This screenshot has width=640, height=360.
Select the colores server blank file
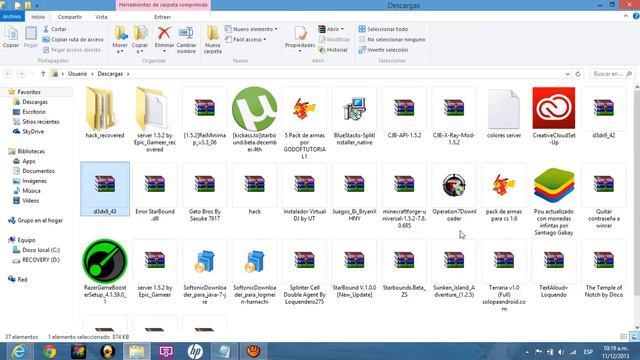tap(504, 113)
